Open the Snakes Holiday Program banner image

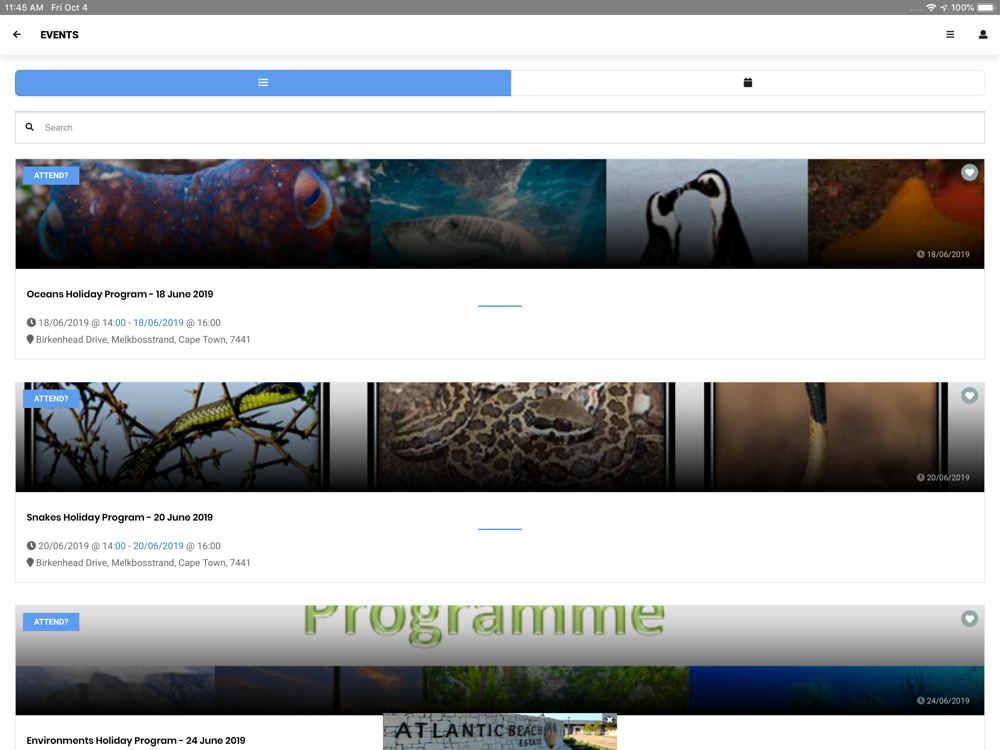click(x=500, y=437)
